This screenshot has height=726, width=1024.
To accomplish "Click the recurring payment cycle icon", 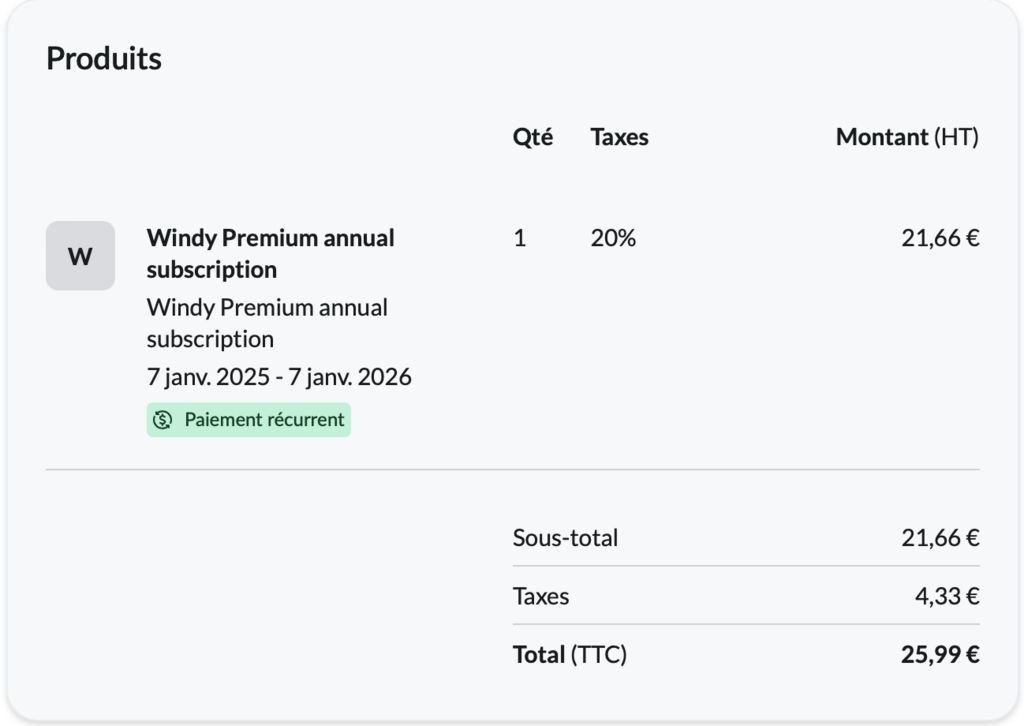I will click(x=163, y=420).
